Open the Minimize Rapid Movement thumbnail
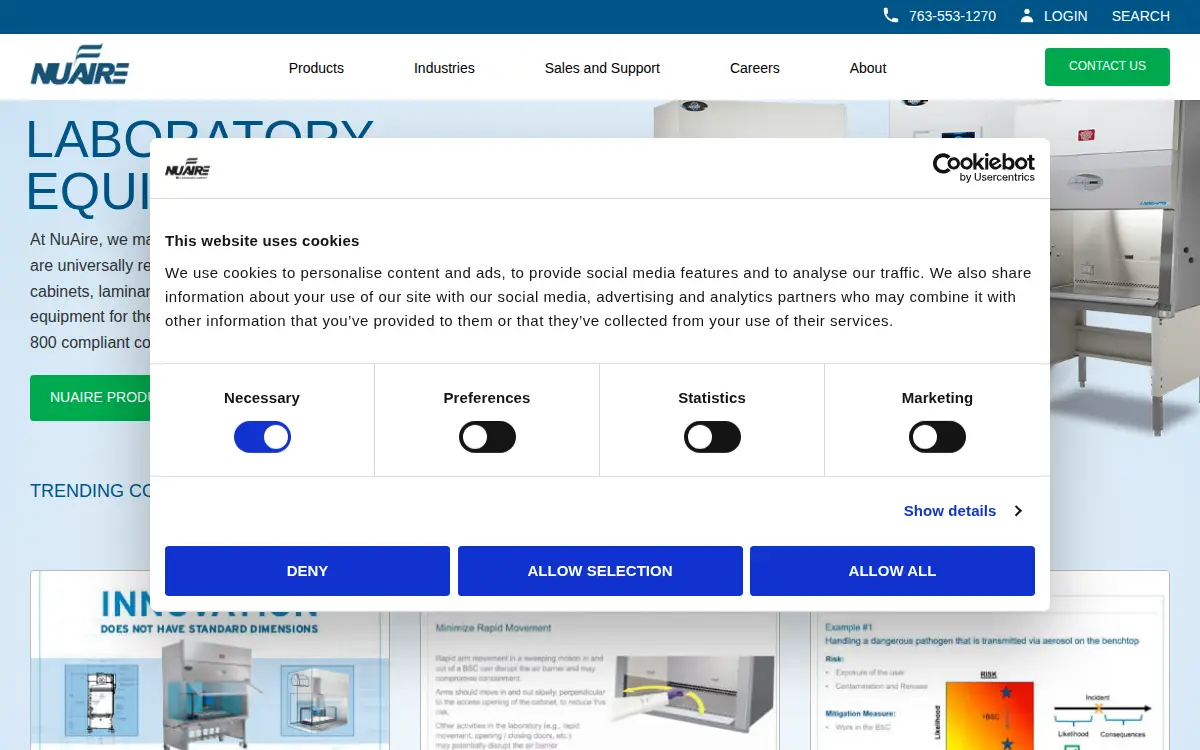Image resolution: width=1200 pixels, height=750 pixels. [600, 680]
